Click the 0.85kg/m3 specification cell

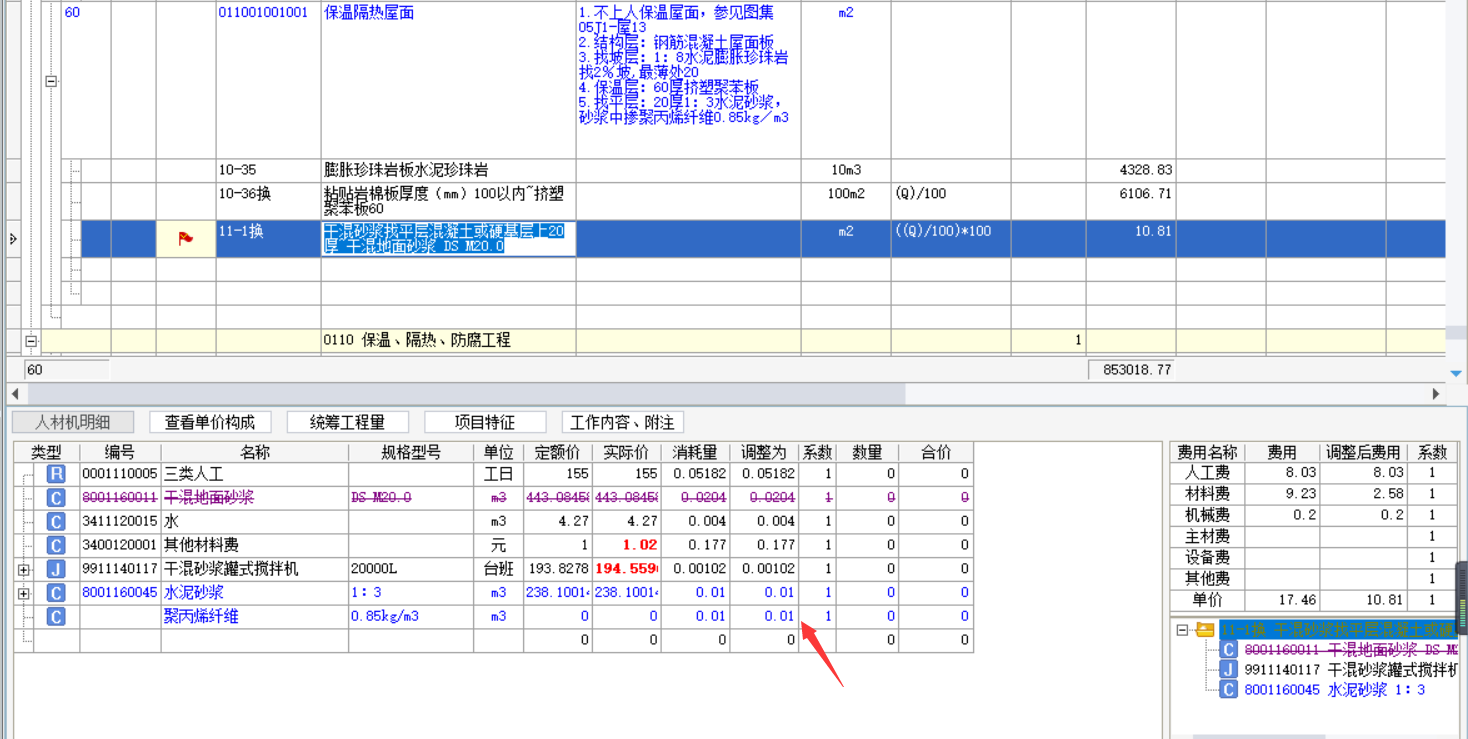click(411, 617)
